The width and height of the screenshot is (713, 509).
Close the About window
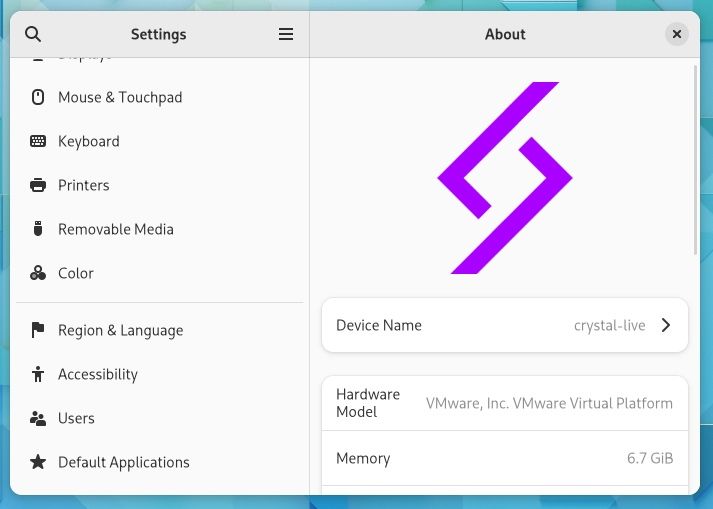tap(677, 34)
